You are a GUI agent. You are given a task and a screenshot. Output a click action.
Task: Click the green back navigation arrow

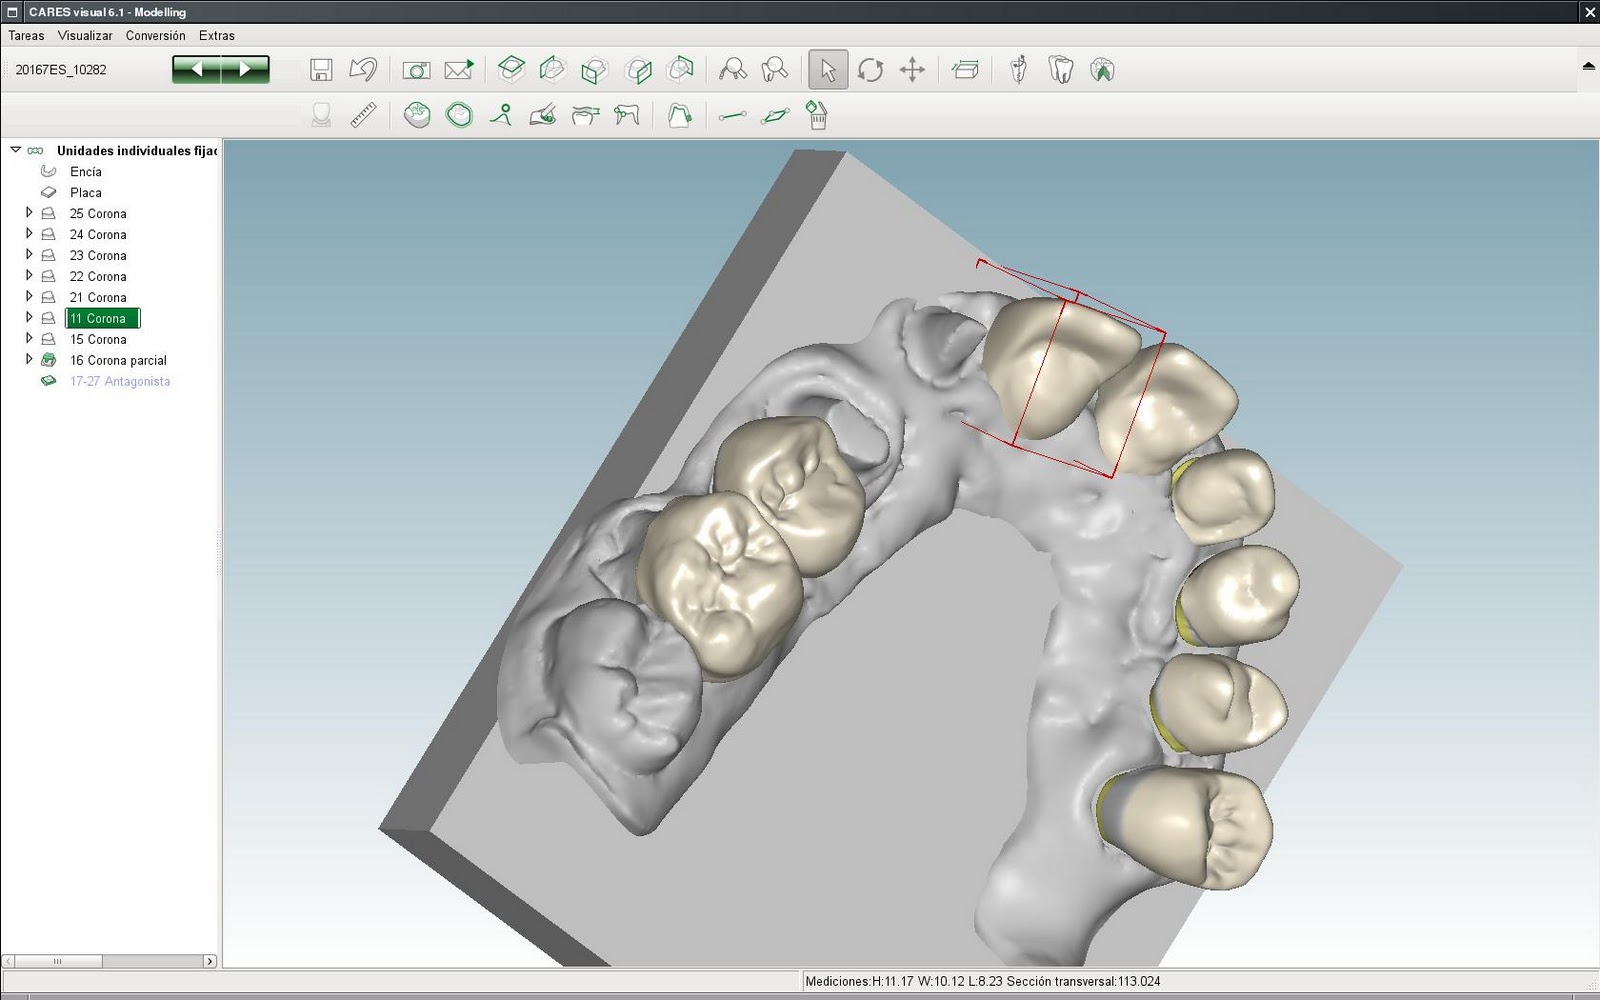point(197,68)
